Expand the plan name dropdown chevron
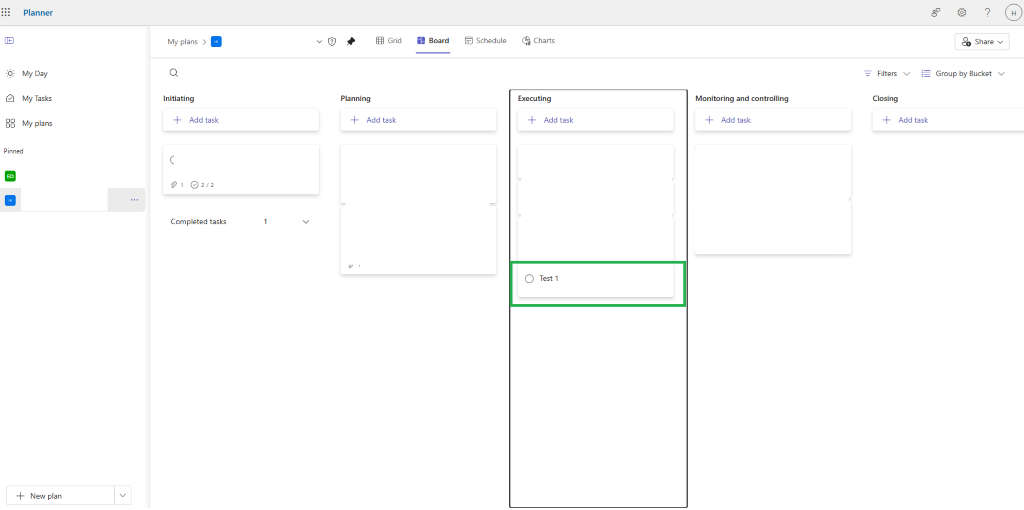 pyautogui.click(x=319, y=41)
